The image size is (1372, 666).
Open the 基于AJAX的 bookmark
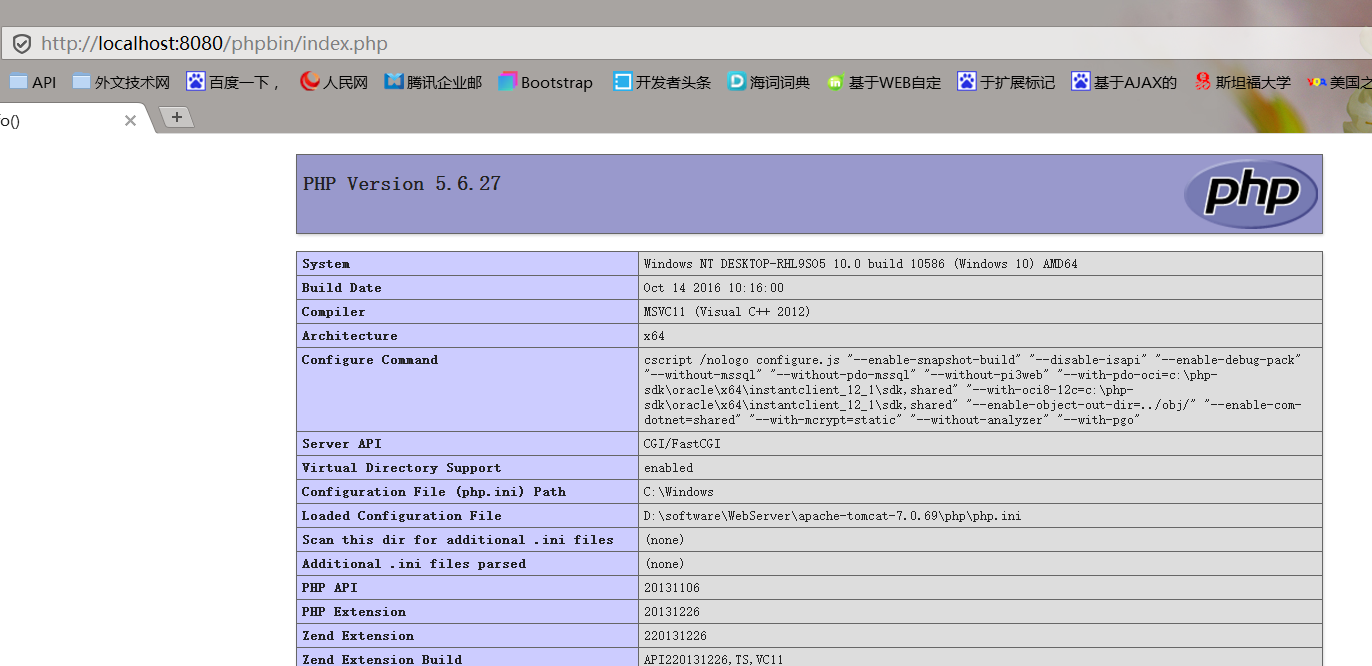click(x=1124, y=82)
